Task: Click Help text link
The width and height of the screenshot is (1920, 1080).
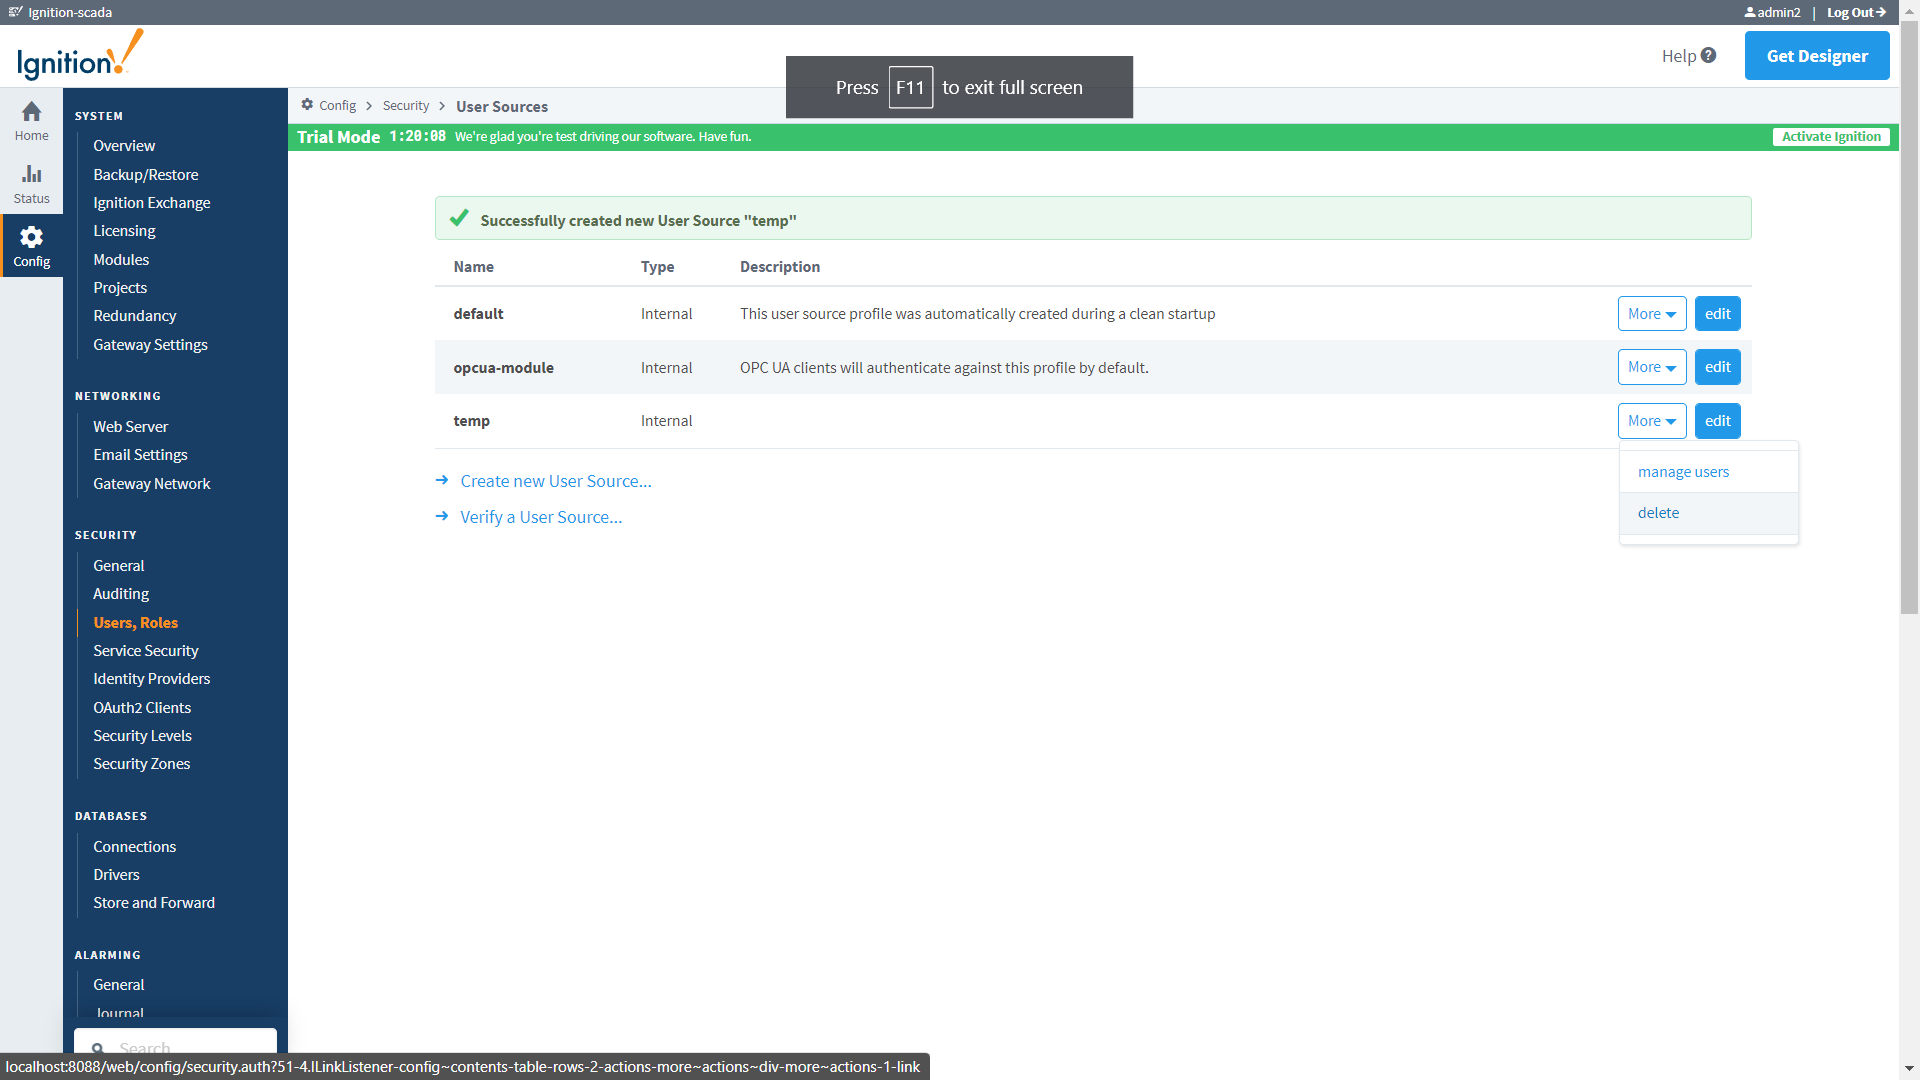Action: 1679,56
